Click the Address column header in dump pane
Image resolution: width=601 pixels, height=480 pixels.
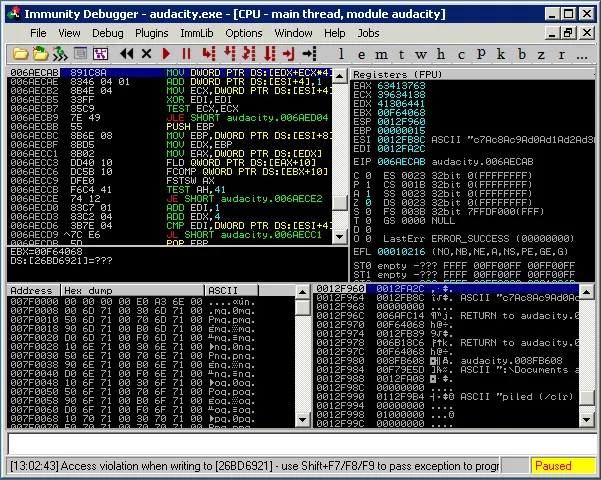click(x=33, y=290)
